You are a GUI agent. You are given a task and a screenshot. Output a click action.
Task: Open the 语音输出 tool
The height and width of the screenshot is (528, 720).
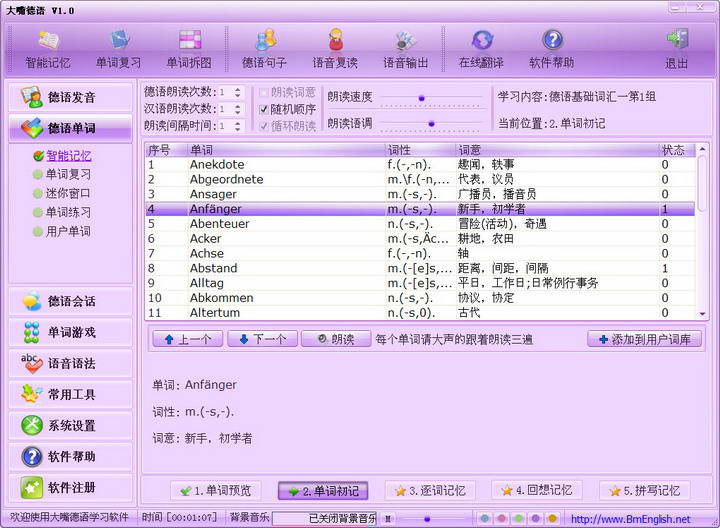click(405, 48)
